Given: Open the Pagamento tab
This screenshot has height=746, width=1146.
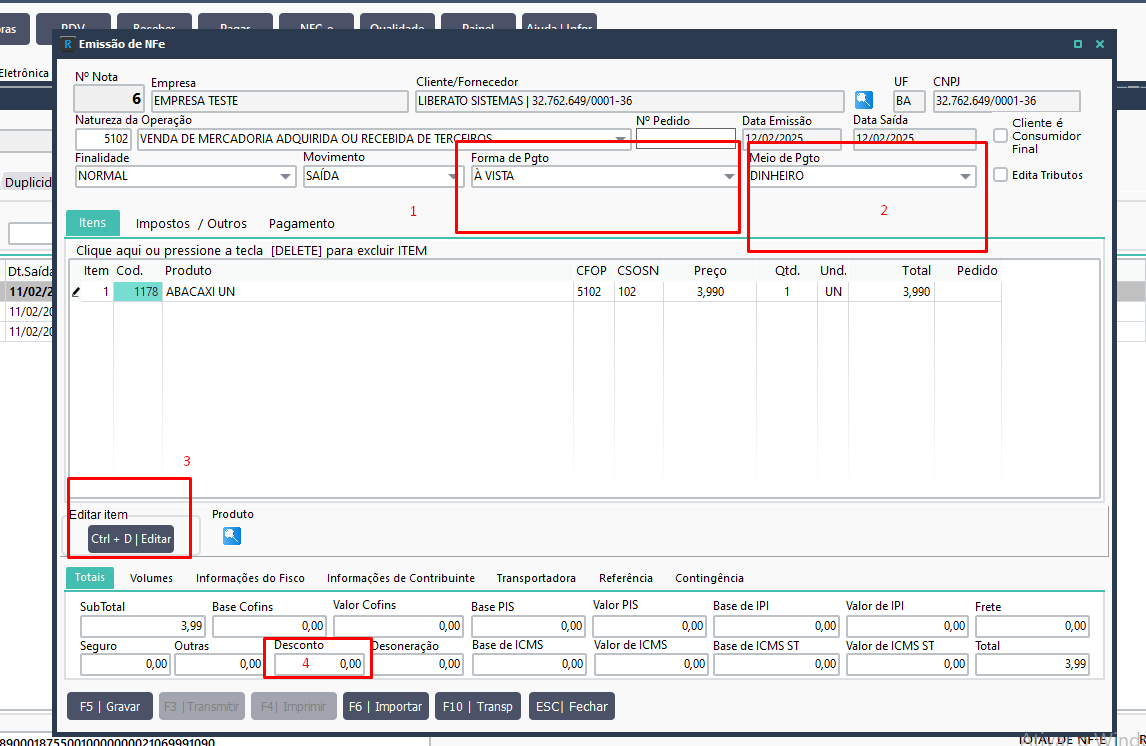Looking at the screenshot, I should (302, 224).
